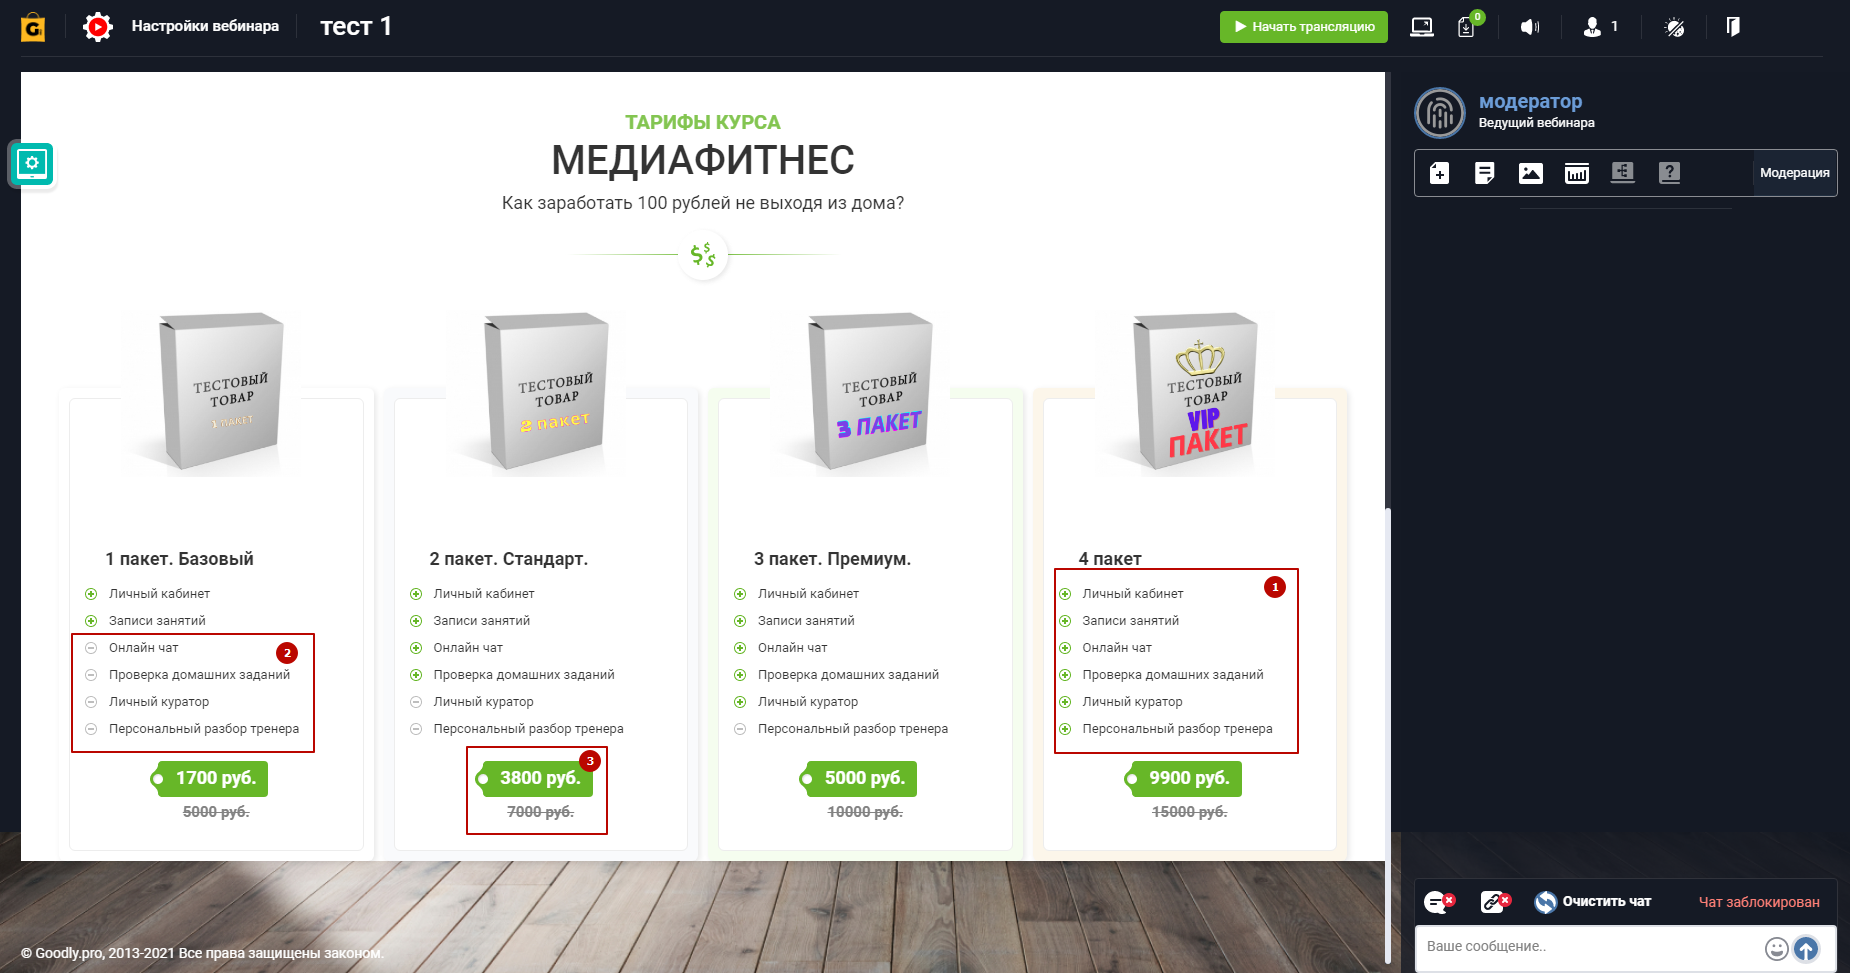1850x973 pixels.
Task: Open the teal presentation settings side icon
Action: 32,164
